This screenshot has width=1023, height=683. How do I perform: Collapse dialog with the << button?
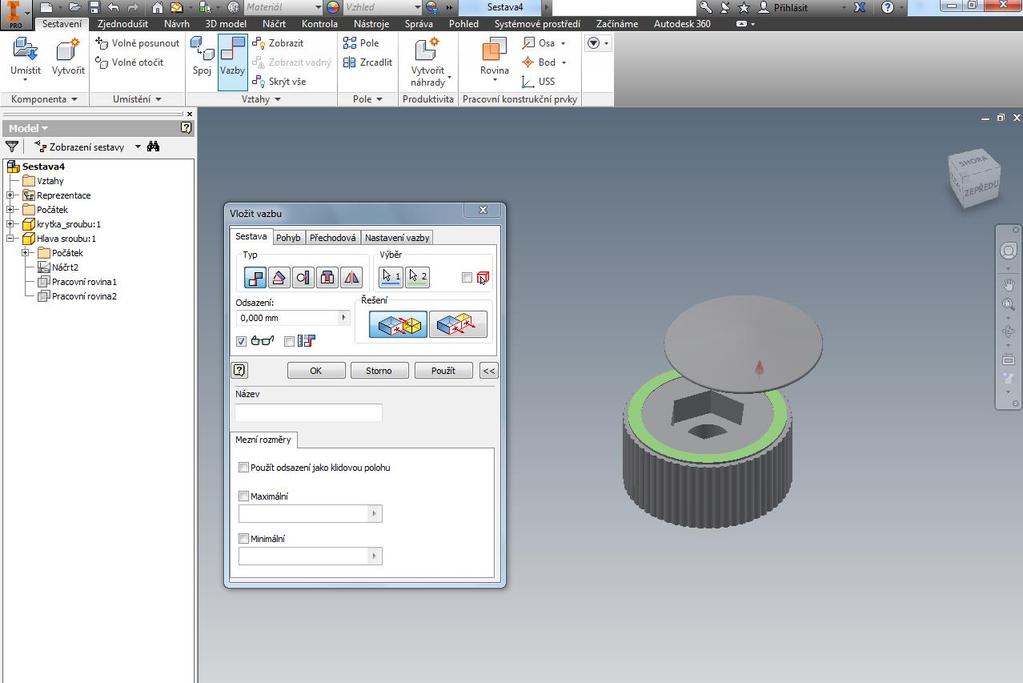coord(489,371)
